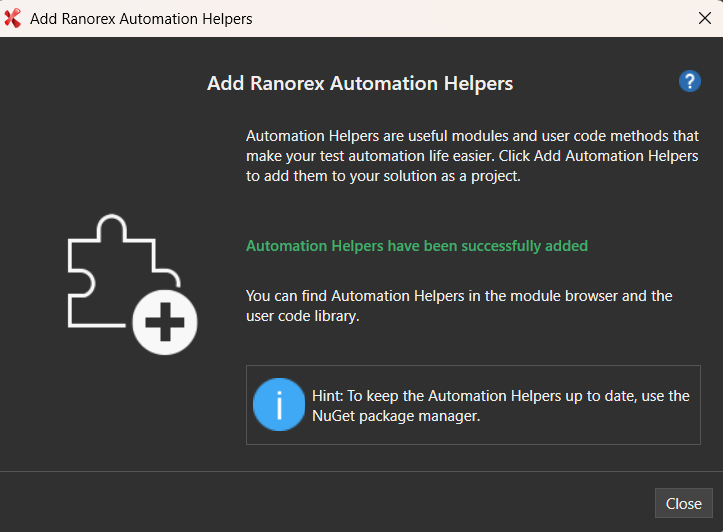
Task: Click the text about the module browser
Action: tap(459, 306)
